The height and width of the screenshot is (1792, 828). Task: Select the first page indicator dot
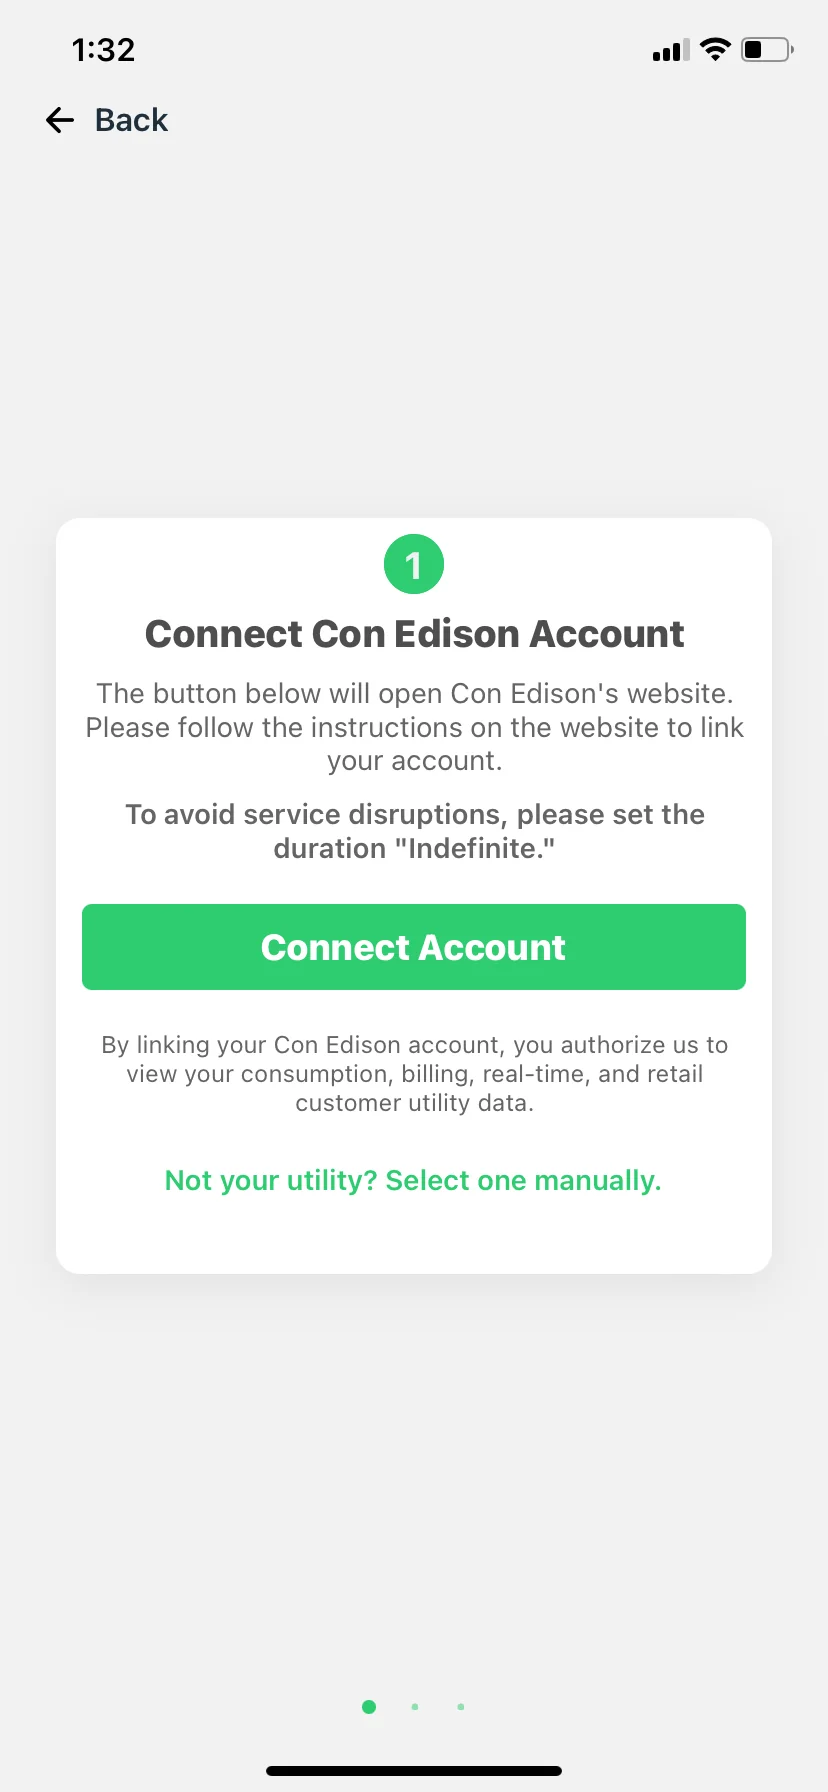(x=369, y=1707)
